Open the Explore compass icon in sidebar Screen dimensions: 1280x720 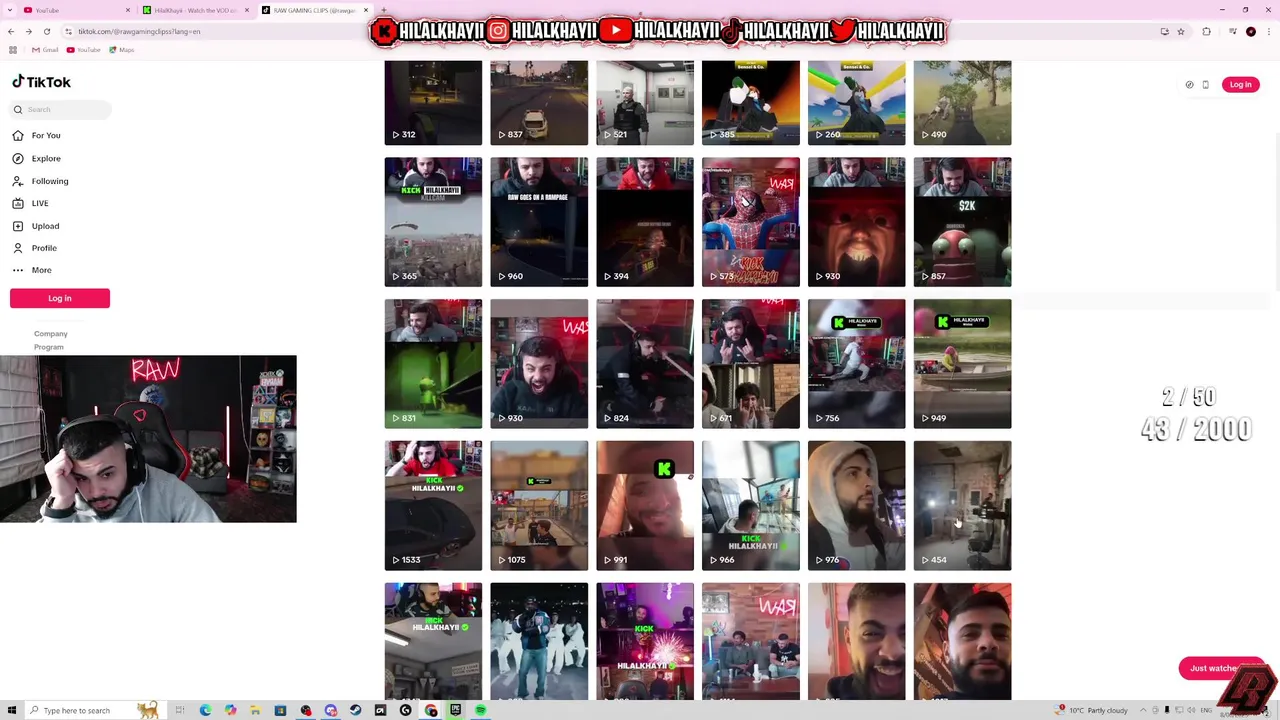click(x=18, y=158)
